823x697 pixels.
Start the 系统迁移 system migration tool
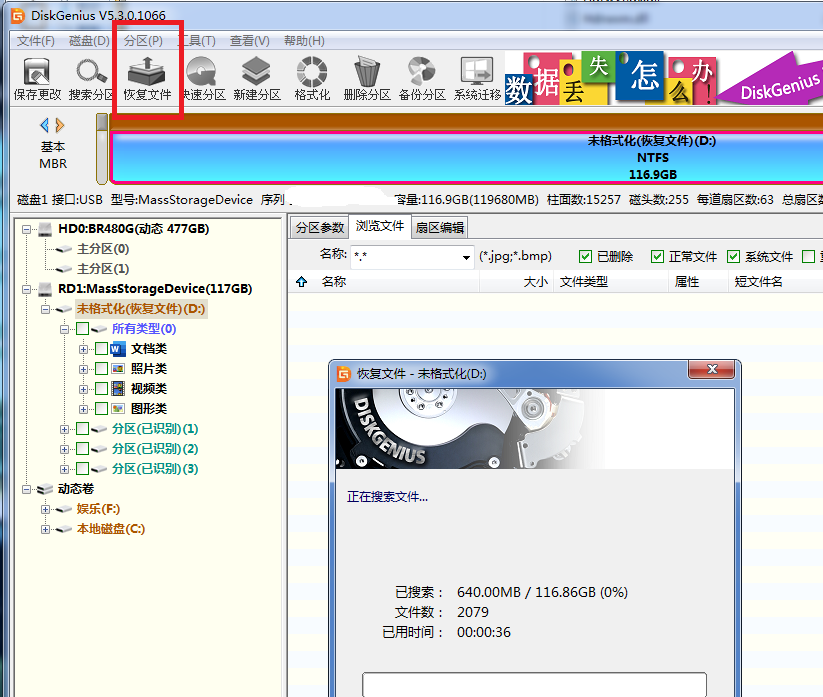(477, 79)
